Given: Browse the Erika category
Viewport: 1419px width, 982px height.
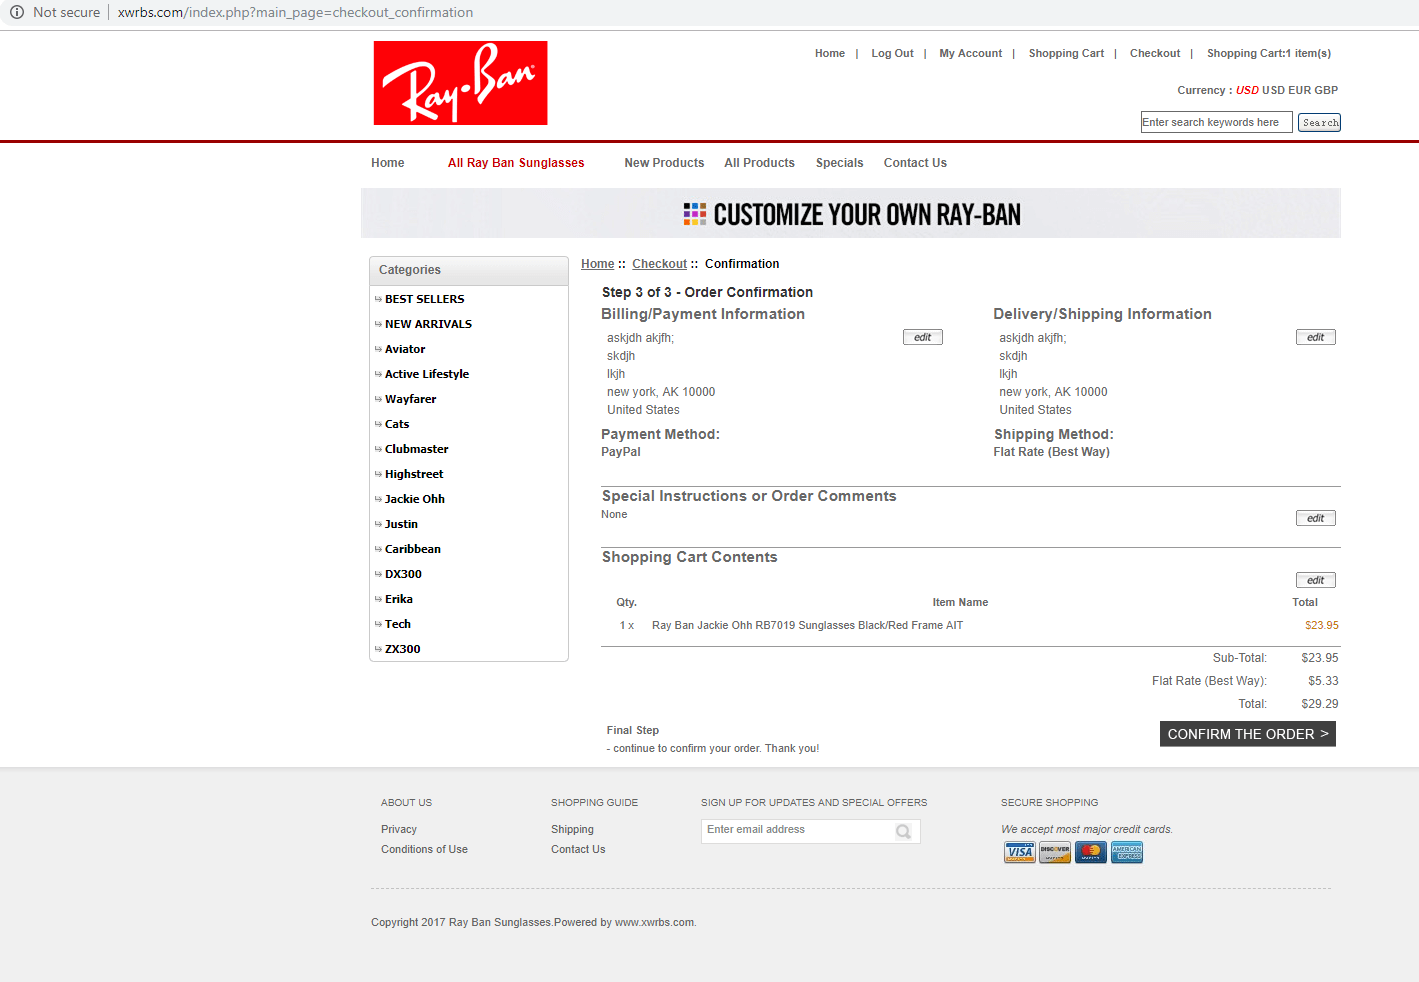Looking at the screenshot, I should (399, 599).
